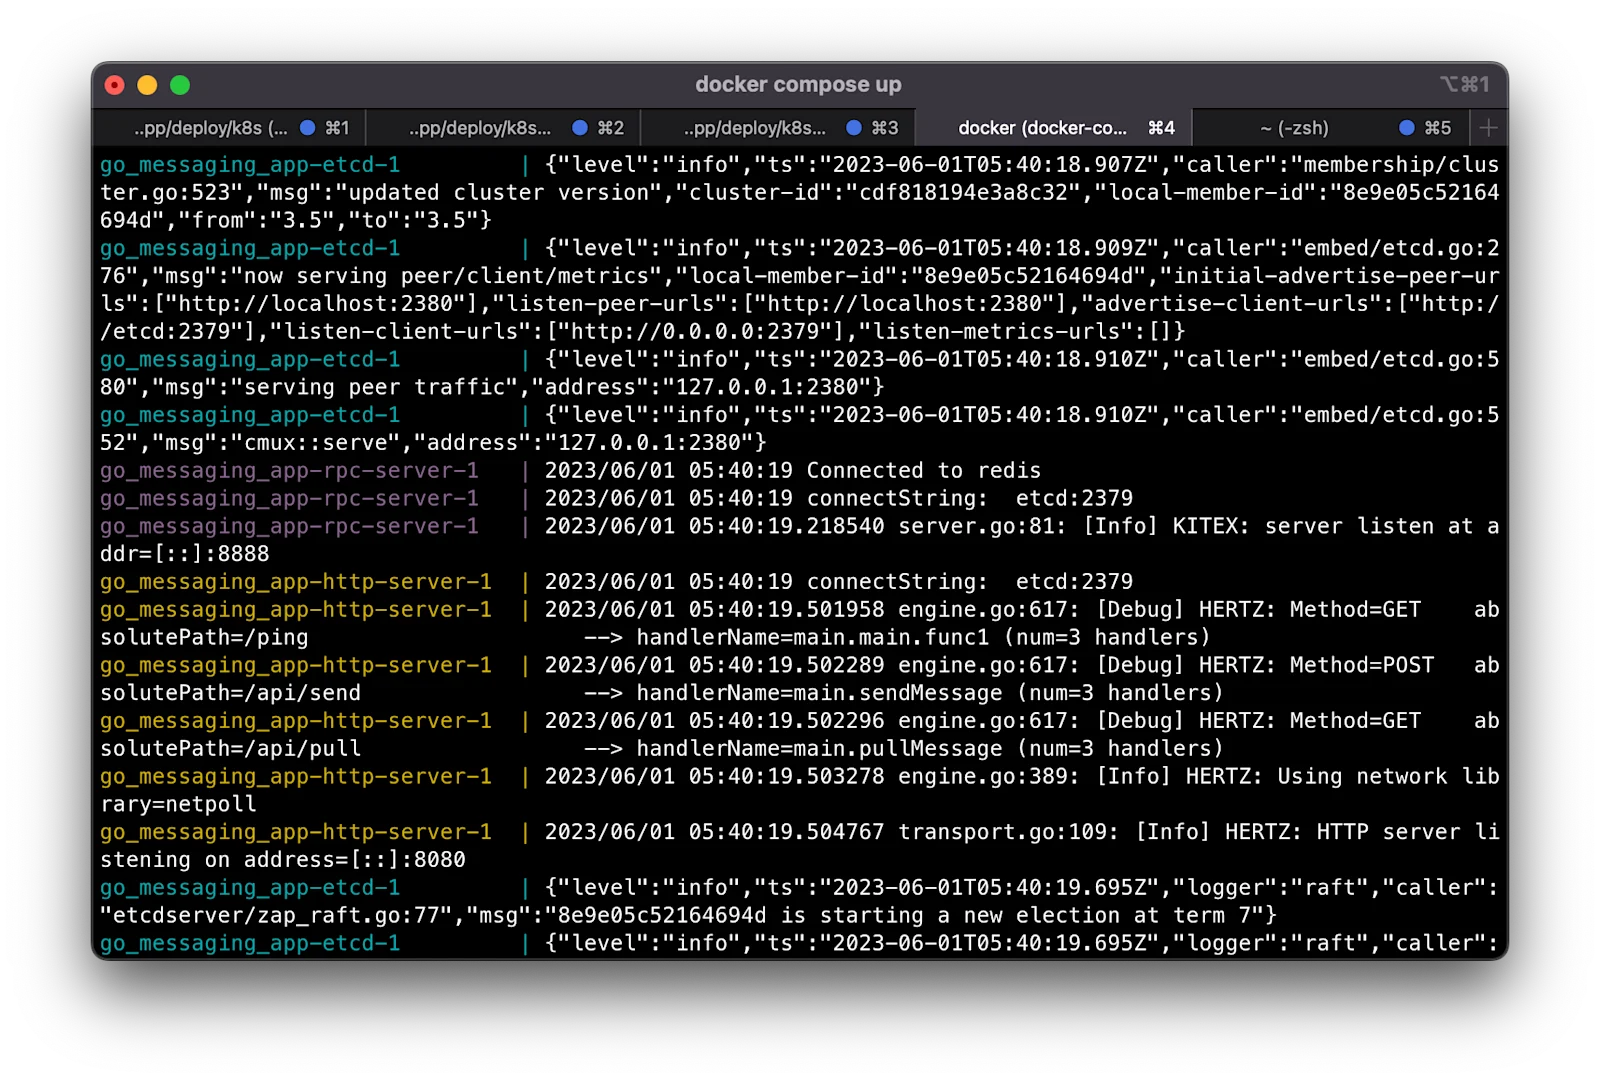Click the blue activity dot on the ⌘2 tab
Viewport: 1600px width, 1081px height.
click(580, 128)
